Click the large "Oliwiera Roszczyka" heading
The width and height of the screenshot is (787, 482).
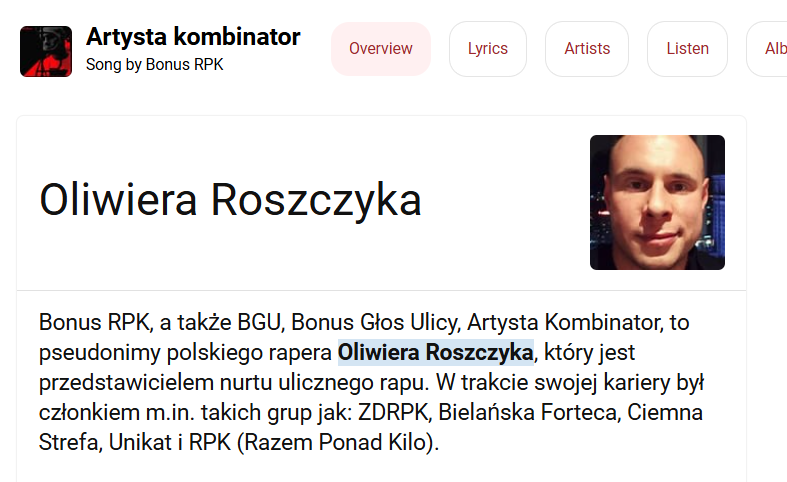point(230,200)
